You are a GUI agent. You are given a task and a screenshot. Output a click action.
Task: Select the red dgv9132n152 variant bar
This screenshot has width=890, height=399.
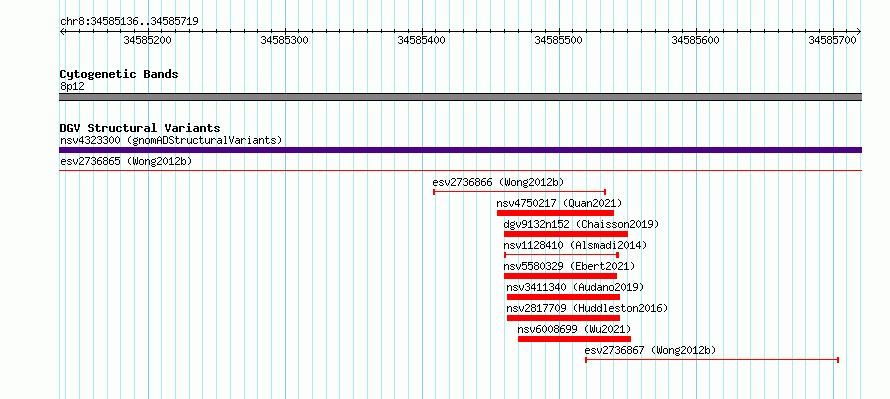(x=566, y=234)
